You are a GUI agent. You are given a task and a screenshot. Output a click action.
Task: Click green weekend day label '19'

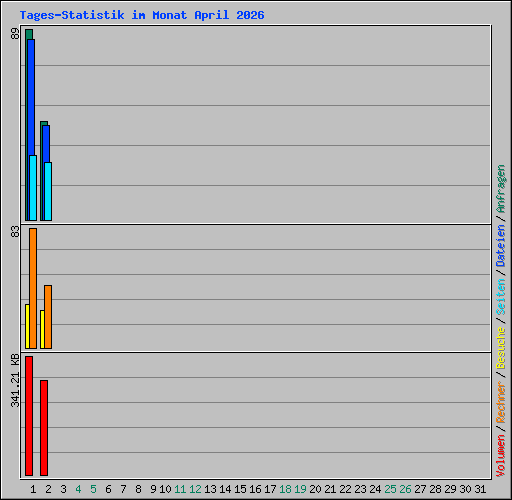click(300, 489)
